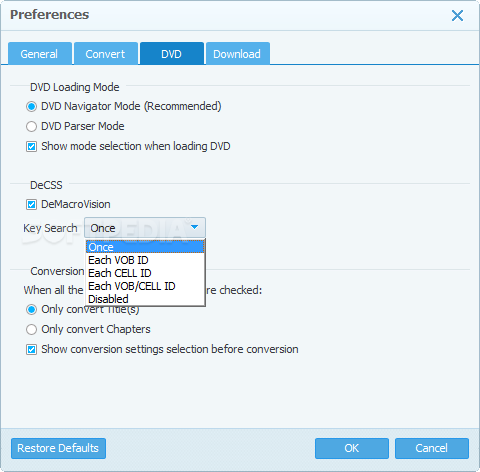Go to the Download tab
Screen dimensions: 480x472
(238, 53)
